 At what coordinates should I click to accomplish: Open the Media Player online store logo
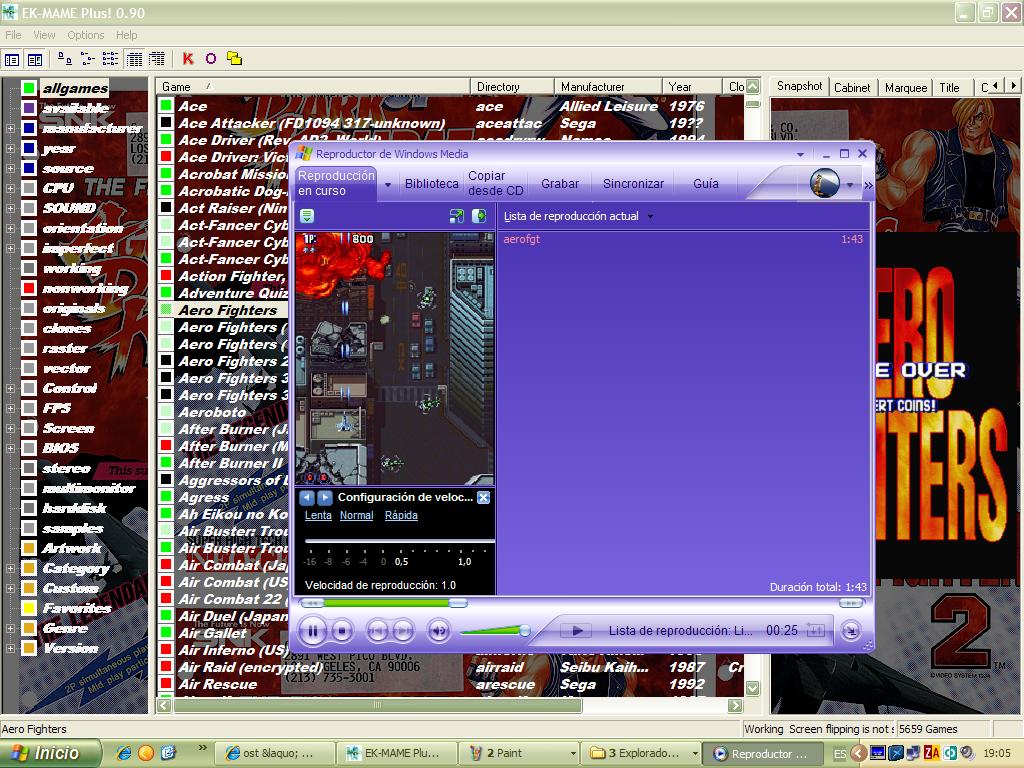pyautogui.click(x=825, y=183)
